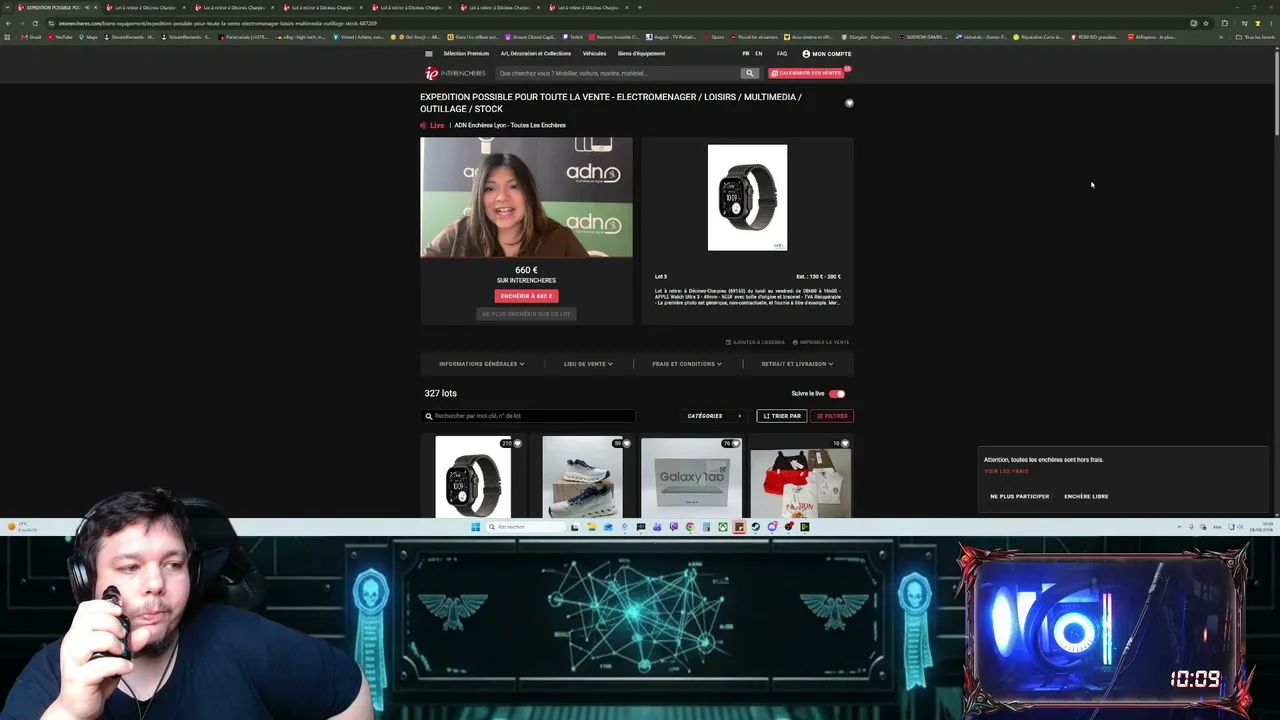
Task: Click Ne plus participer in the notice
Action: pos(1020,497)
